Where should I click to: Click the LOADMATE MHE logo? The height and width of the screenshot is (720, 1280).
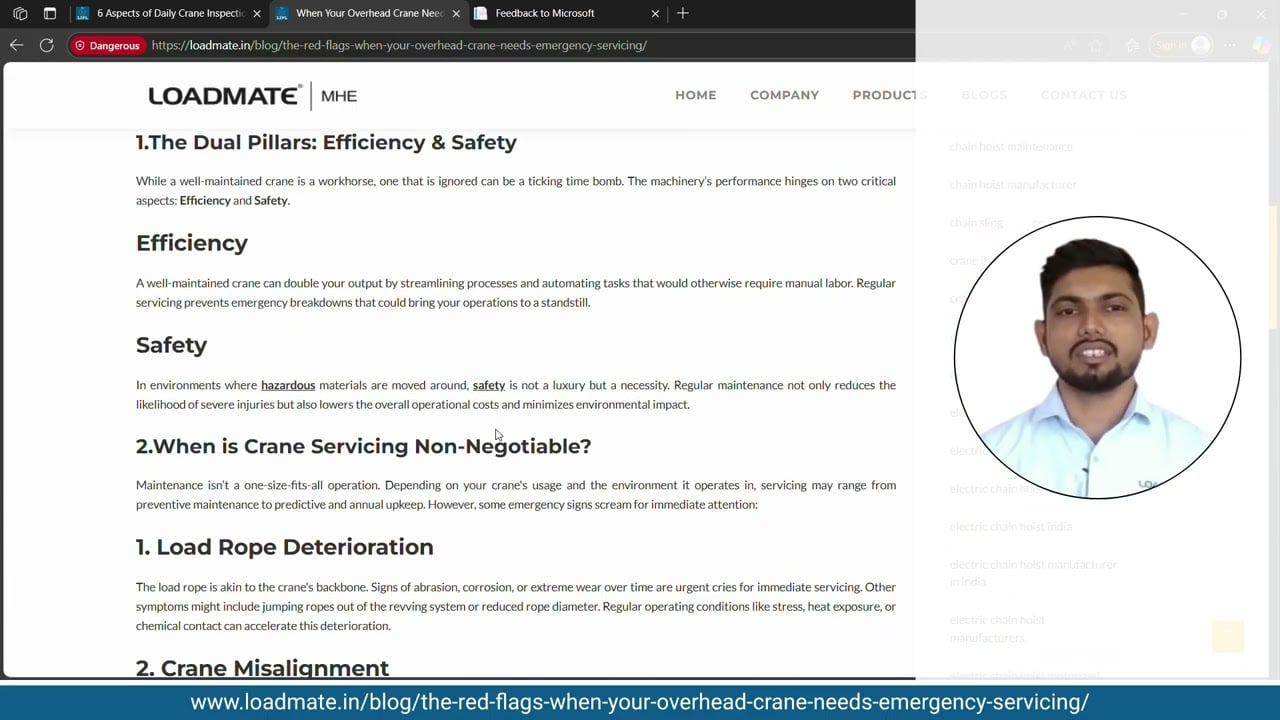[253, 95]
